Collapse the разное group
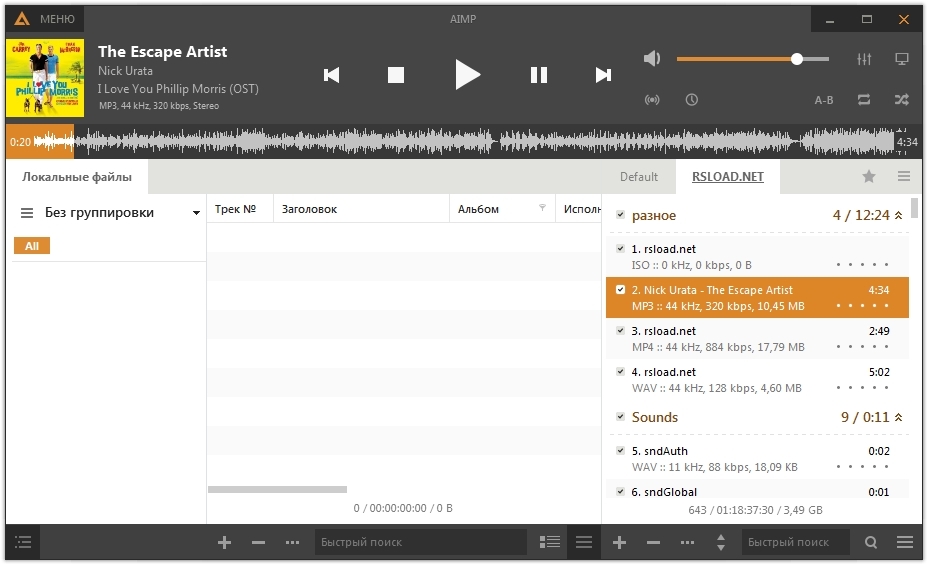The height and width of the screenshot is (565, 928). (898, 215)
